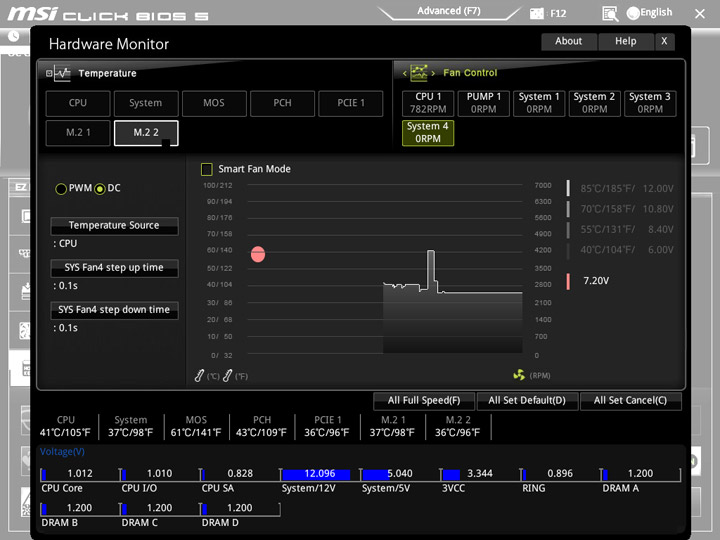Click the DRAM D 1.200 voltage bar

241,509
